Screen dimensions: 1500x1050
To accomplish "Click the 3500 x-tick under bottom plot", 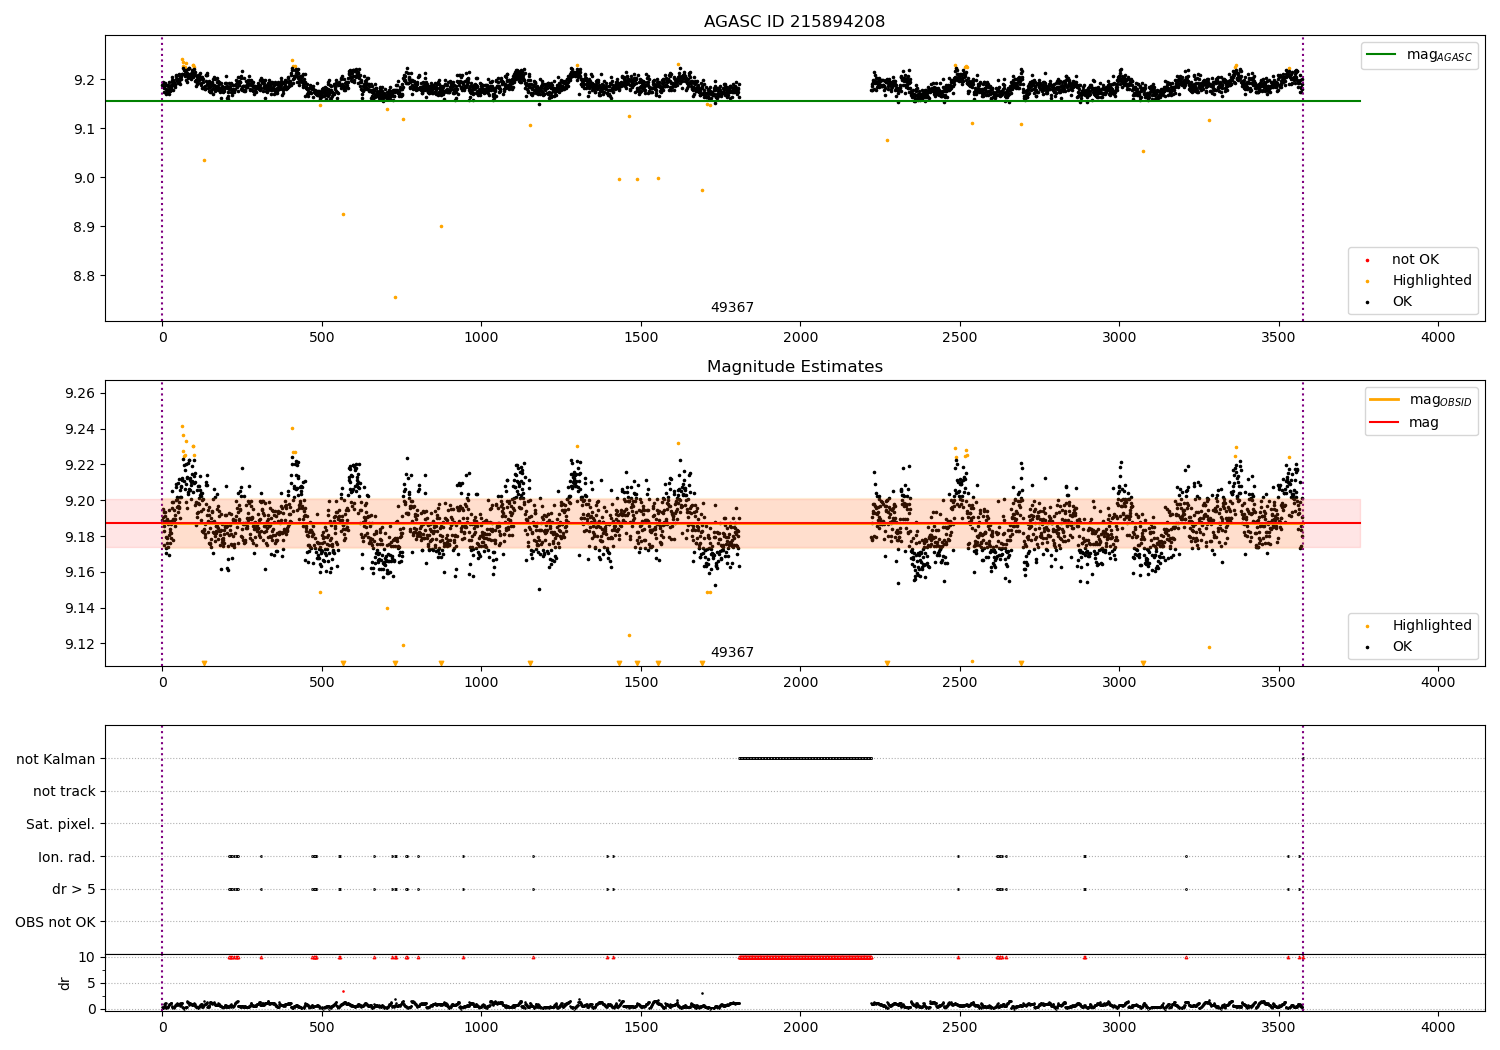I will pyautogui.click(x=1279, y=1027).
